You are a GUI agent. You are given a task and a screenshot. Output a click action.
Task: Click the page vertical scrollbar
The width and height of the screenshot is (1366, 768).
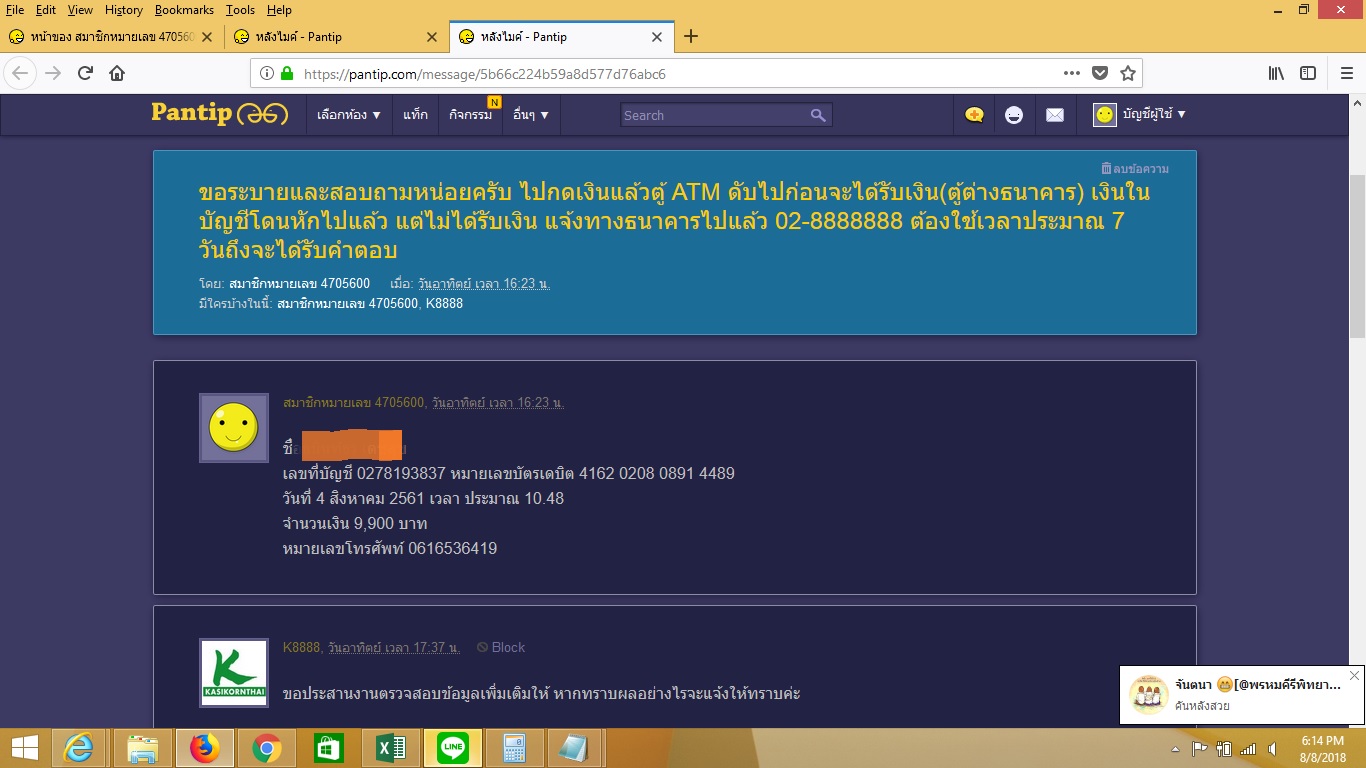(x=1357, y=255)
